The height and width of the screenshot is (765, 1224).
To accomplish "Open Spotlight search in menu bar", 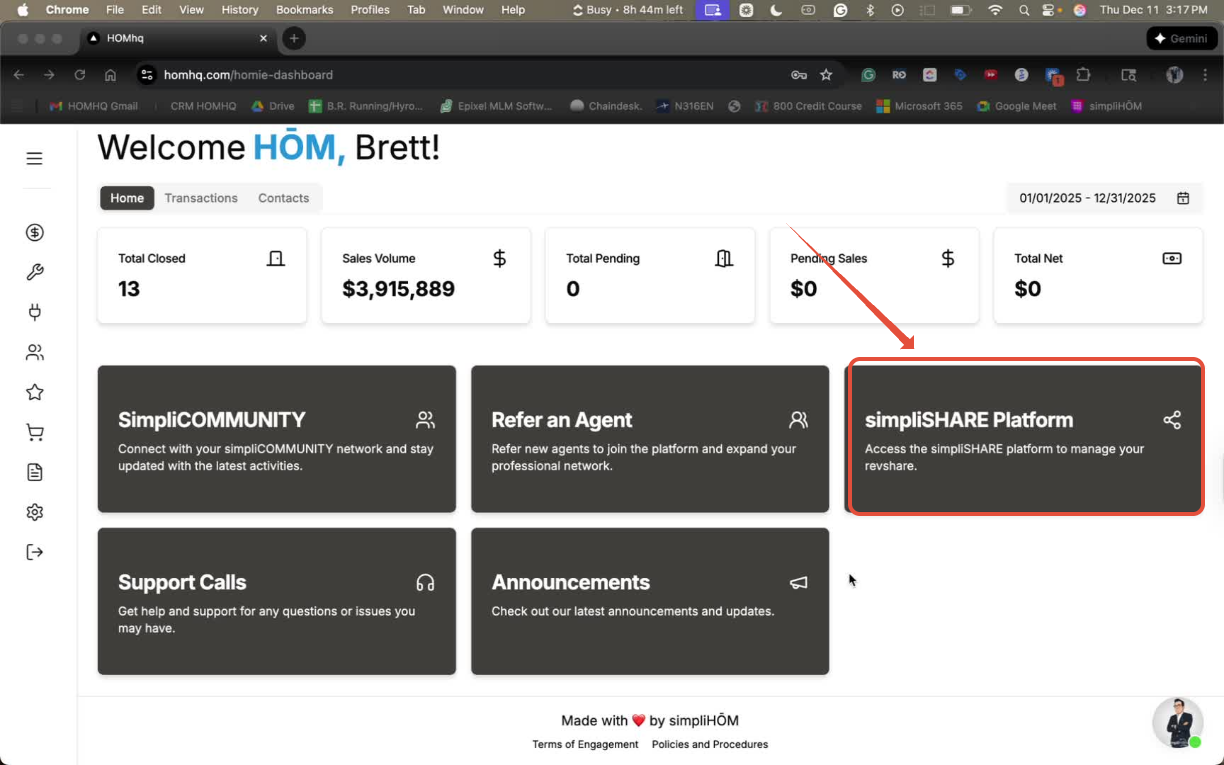I will point(1023,10).
